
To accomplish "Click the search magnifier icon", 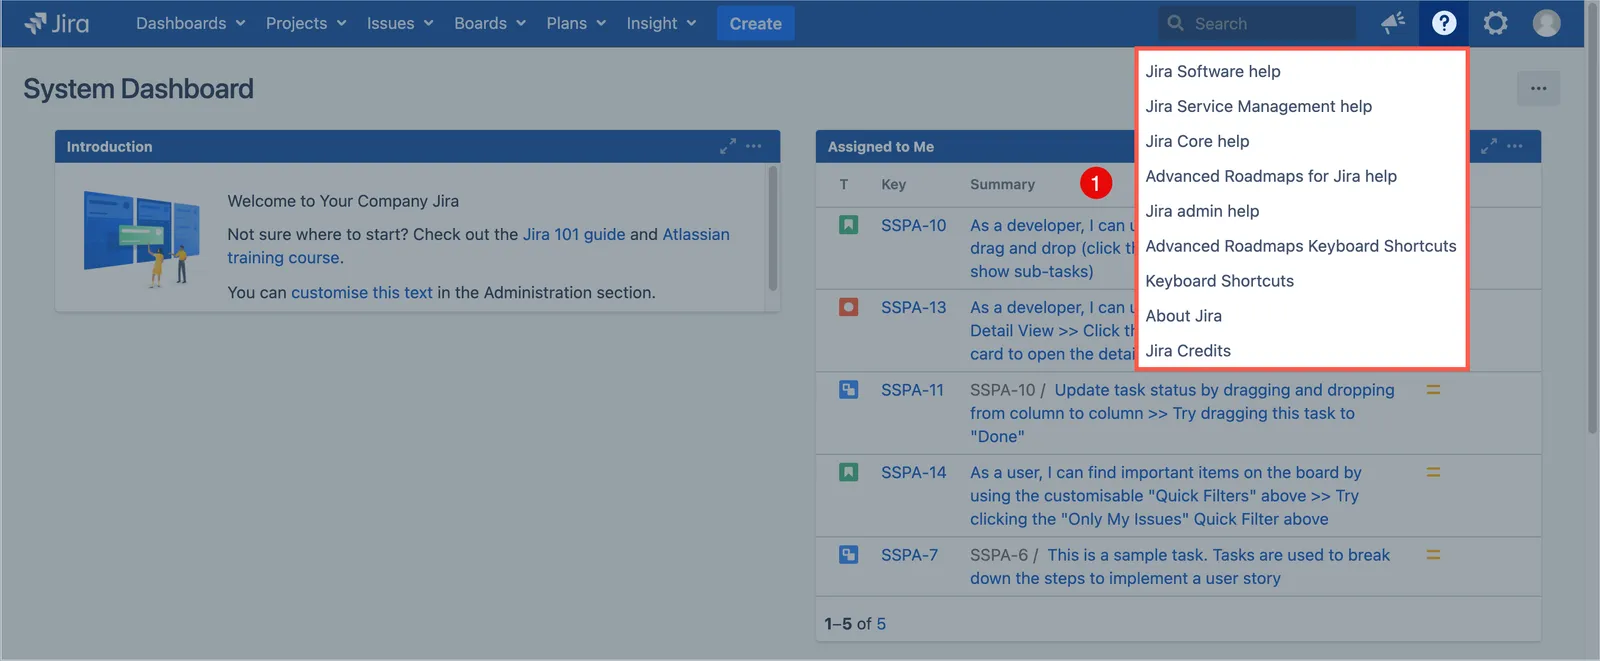I will point(1176,23).
